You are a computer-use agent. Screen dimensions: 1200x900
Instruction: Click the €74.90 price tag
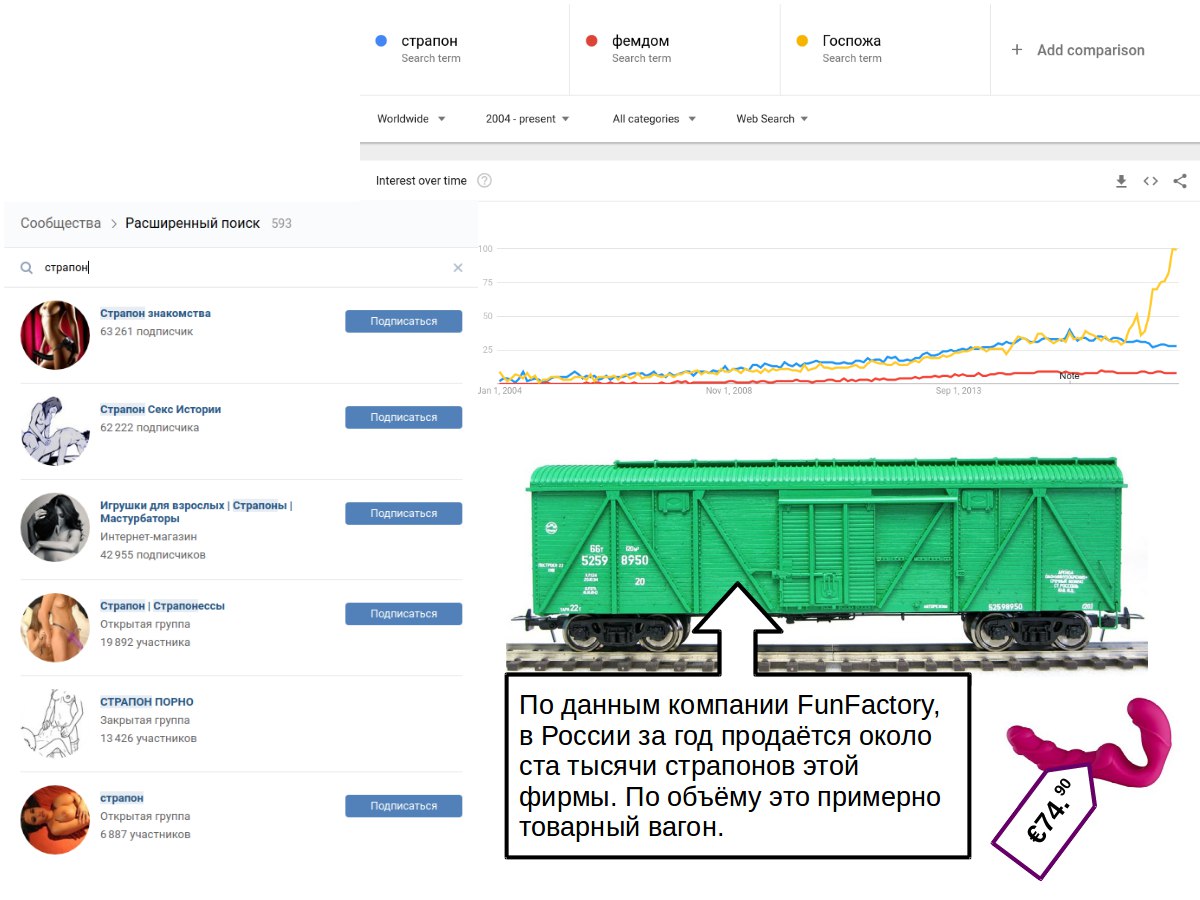point(1043,823)
